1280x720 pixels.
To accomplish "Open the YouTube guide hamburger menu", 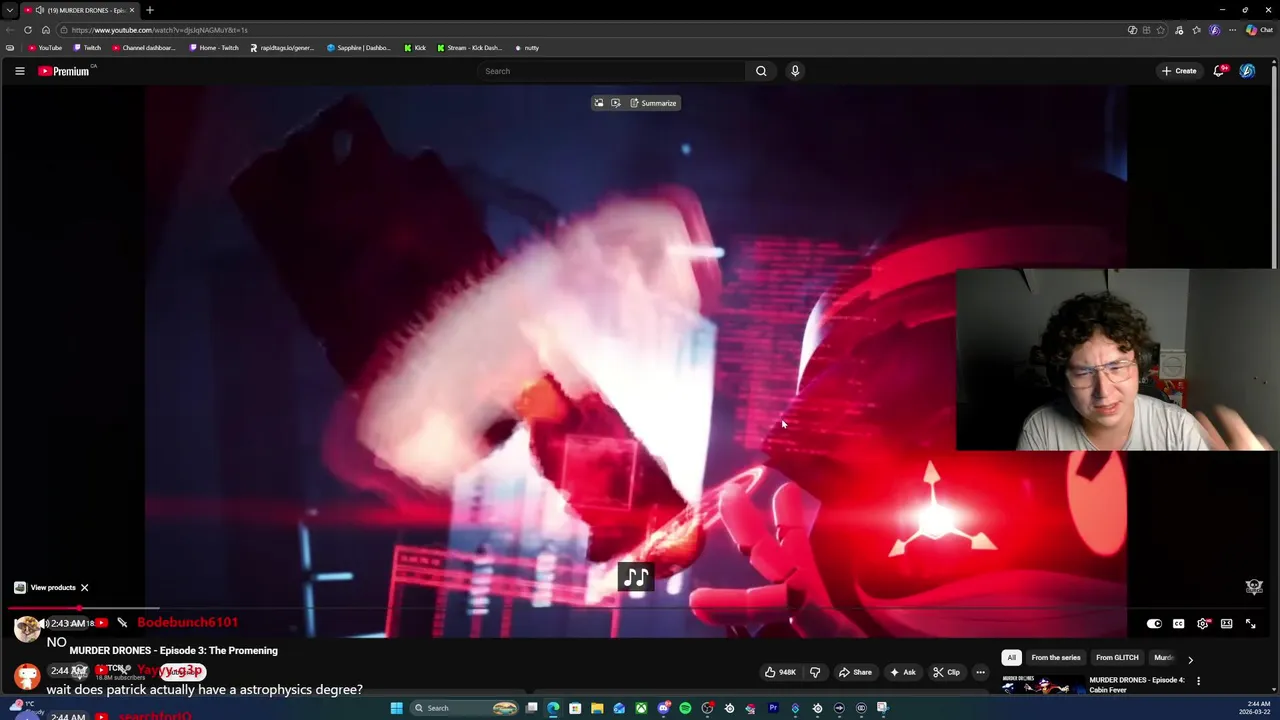I will pos(19,71).
